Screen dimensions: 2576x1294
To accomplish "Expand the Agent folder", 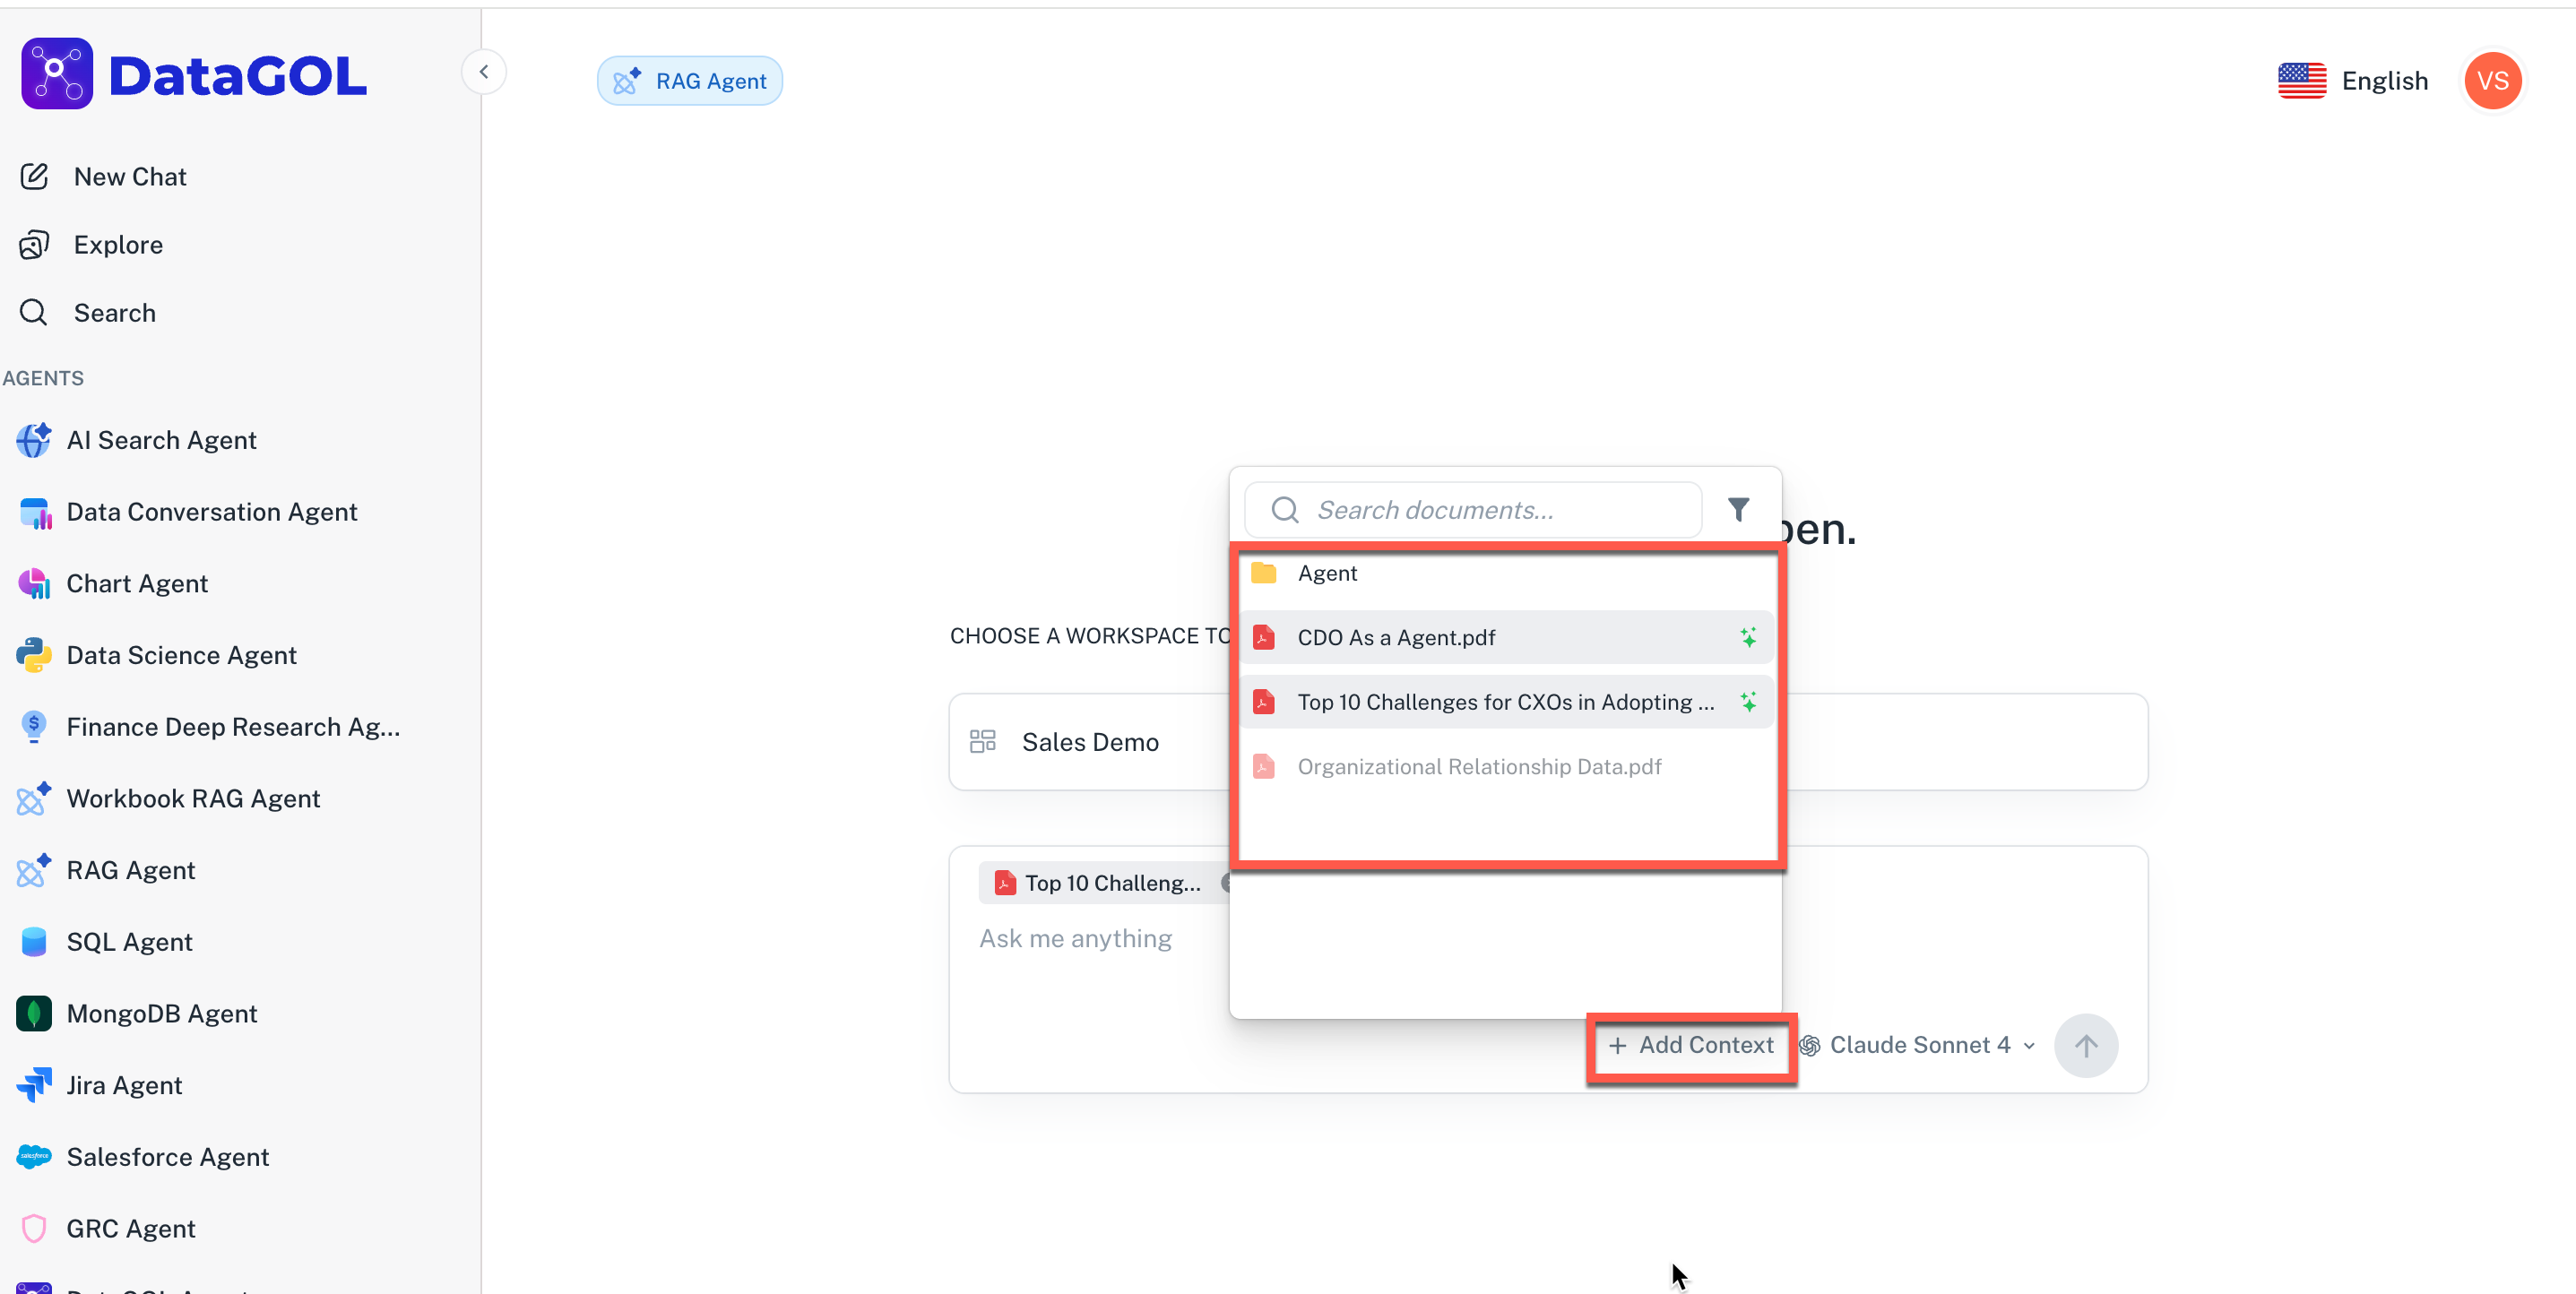I will click(1326, 573).
